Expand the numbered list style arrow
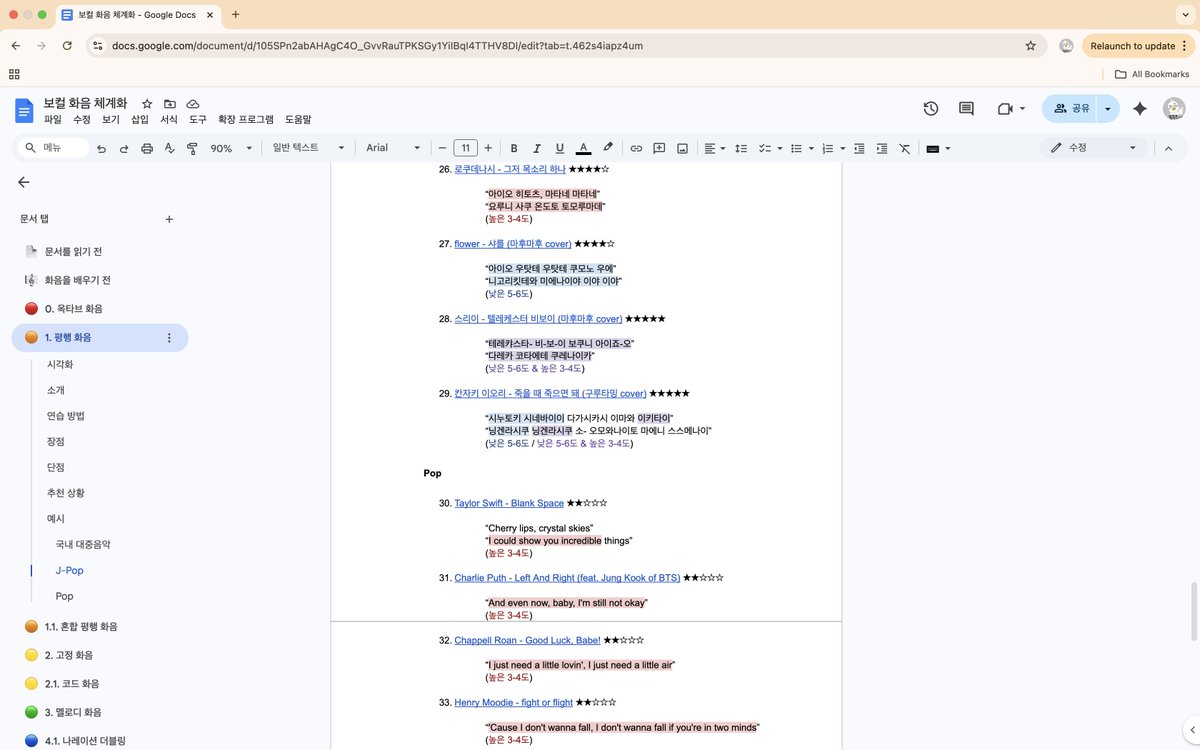 pos(842,148)
